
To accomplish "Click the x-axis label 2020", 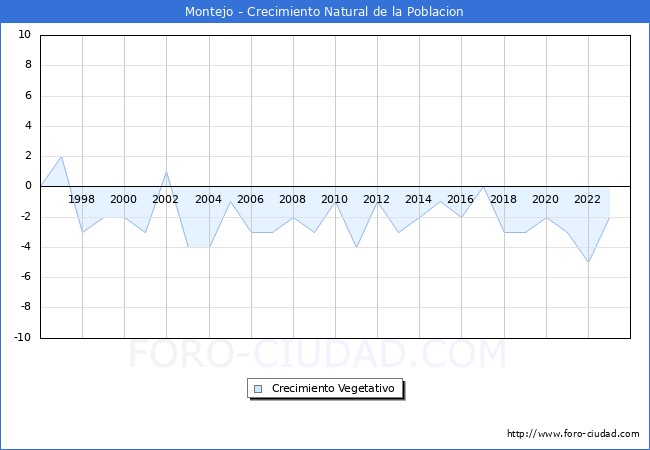I will (x=545, y=199).
